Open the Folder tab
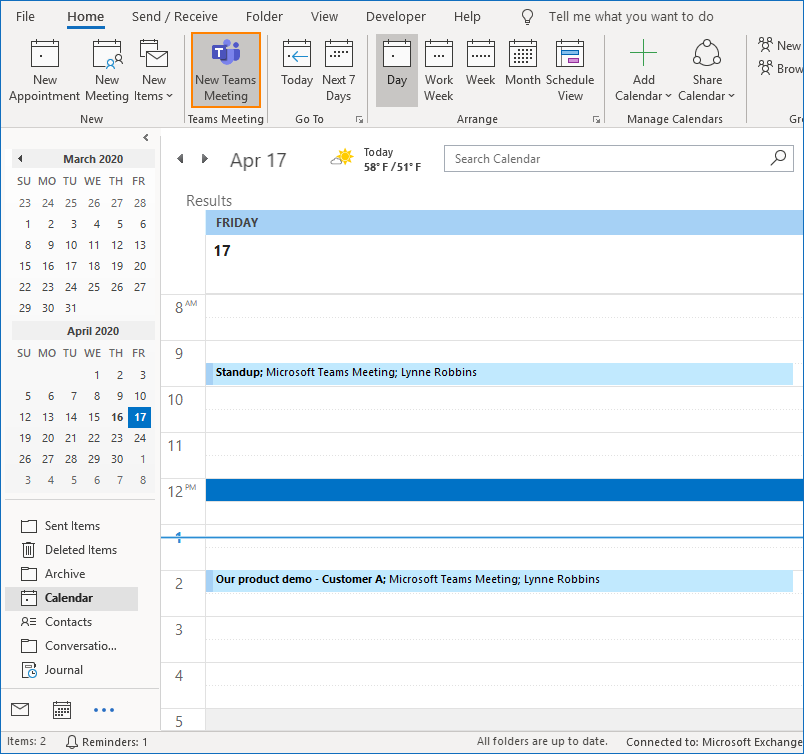Image resolution: width=804 pixels, height=754 pixels. (264, 16)
